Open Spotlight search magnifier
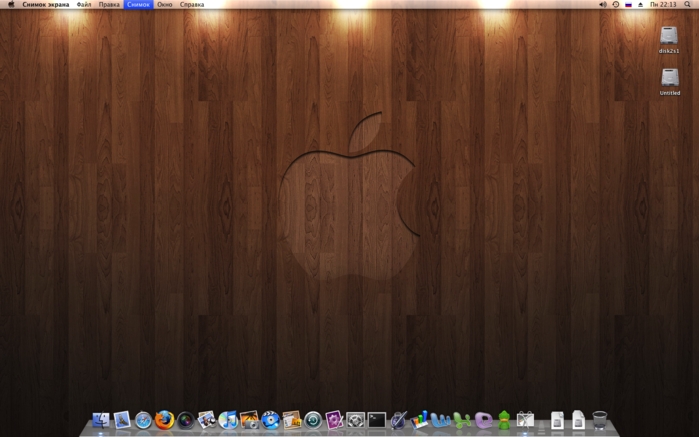The image size is (699, 437). 687,4
